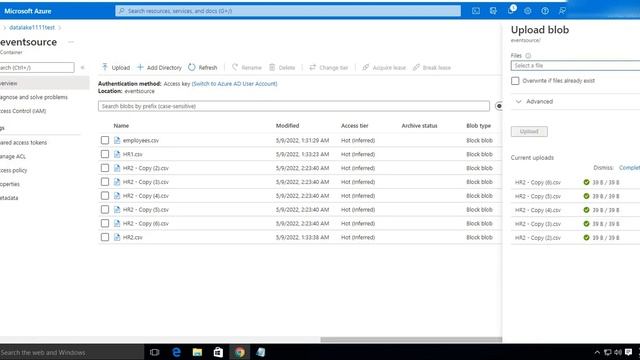Open the HR2 - Copy (4).csv blob
640x360 pixels.
145,196
